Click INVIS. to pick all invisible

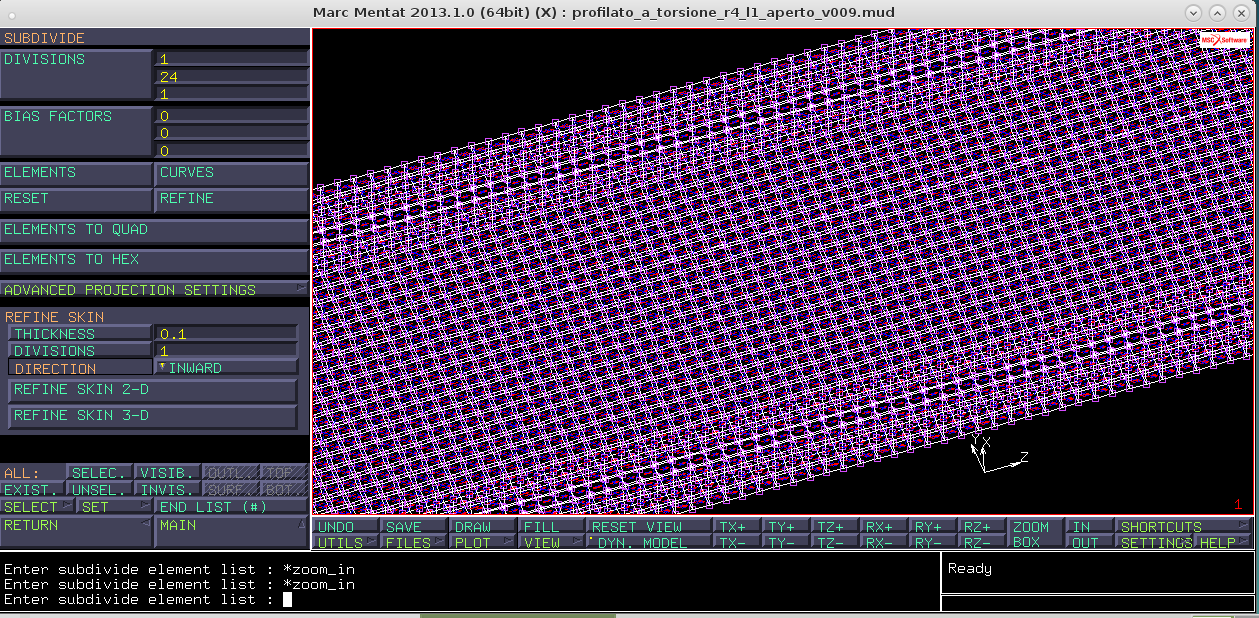tap(167, 490)
